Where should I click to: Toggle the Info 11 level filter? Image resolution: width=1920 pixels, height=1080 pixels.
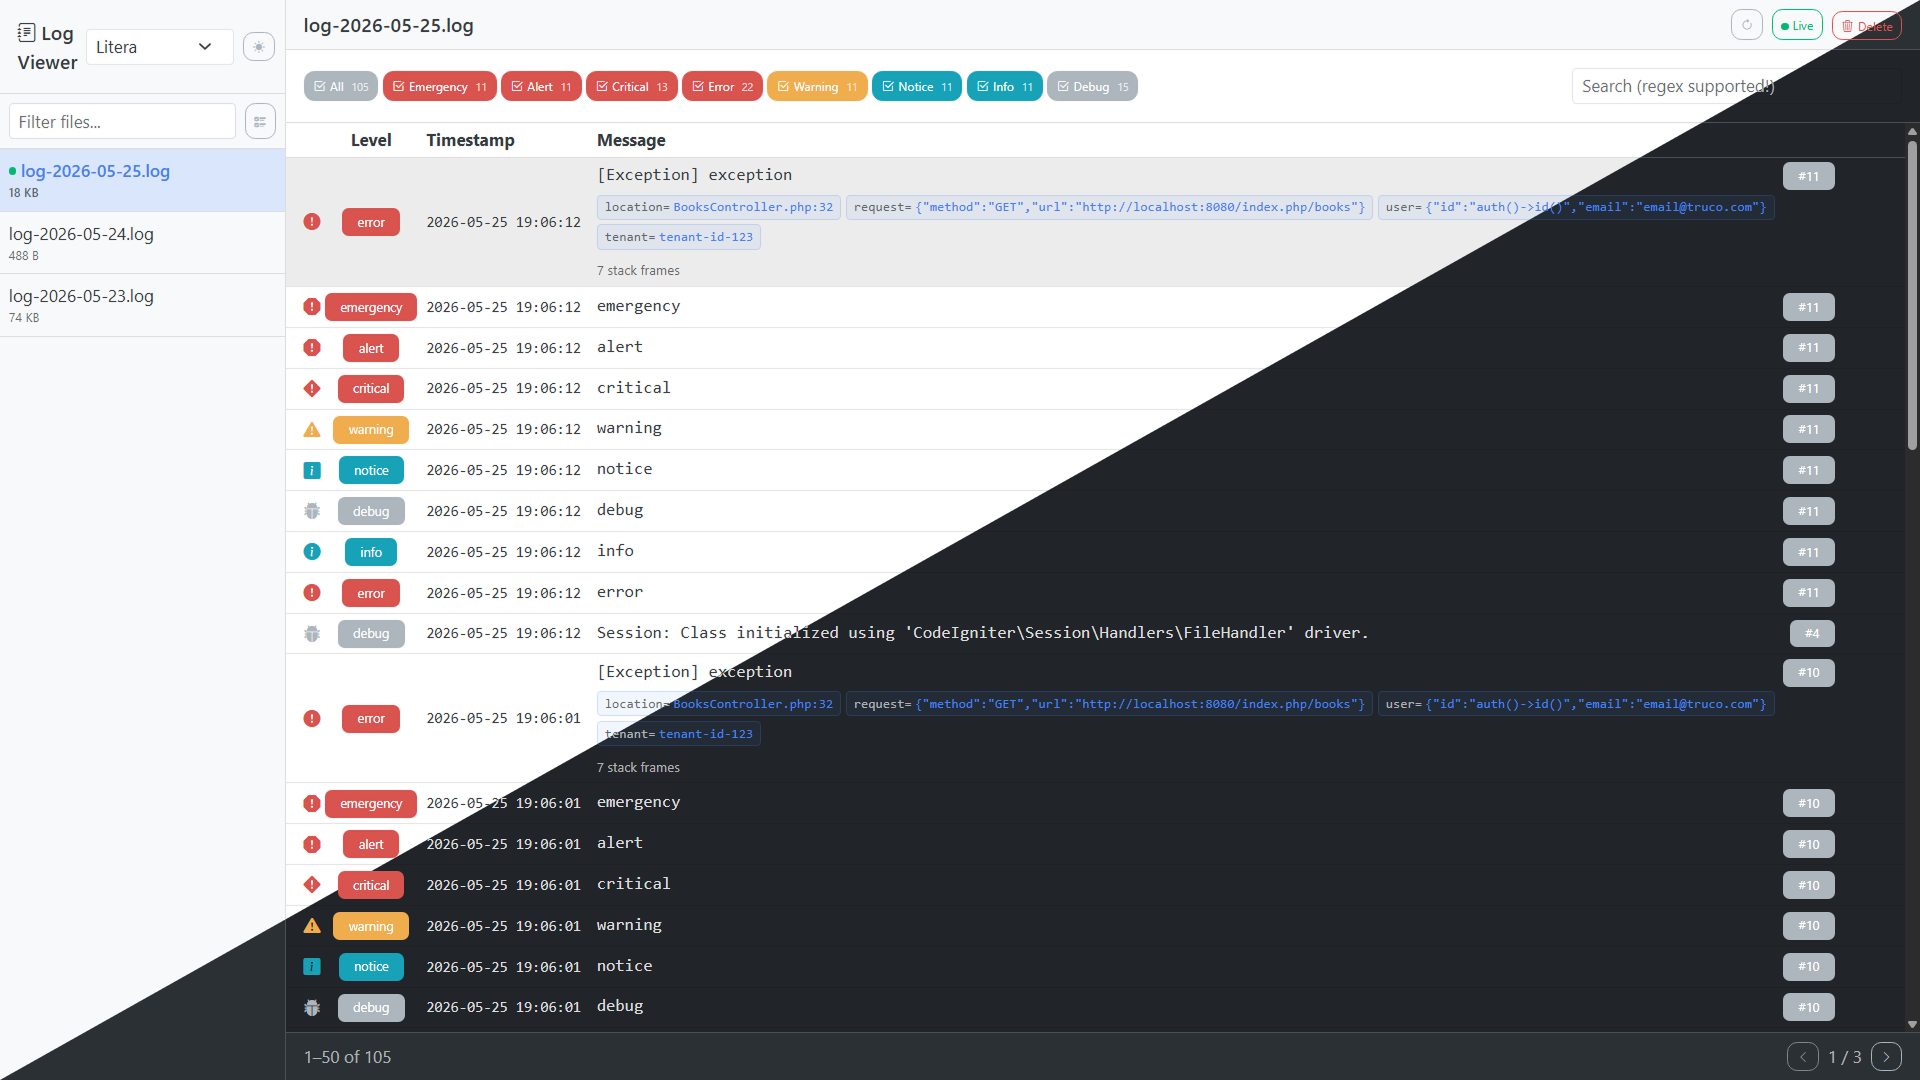1005,87
